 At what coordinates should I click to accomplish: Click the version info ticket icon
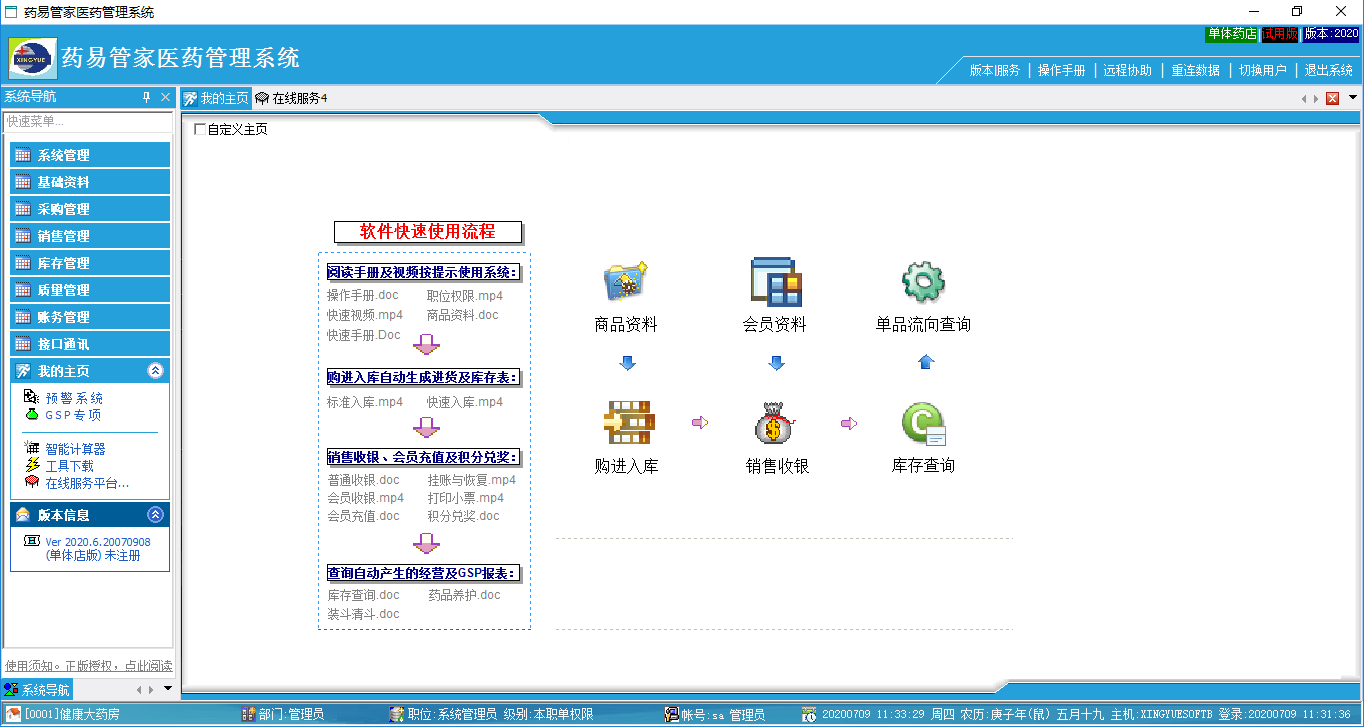[x=32, y=541]
